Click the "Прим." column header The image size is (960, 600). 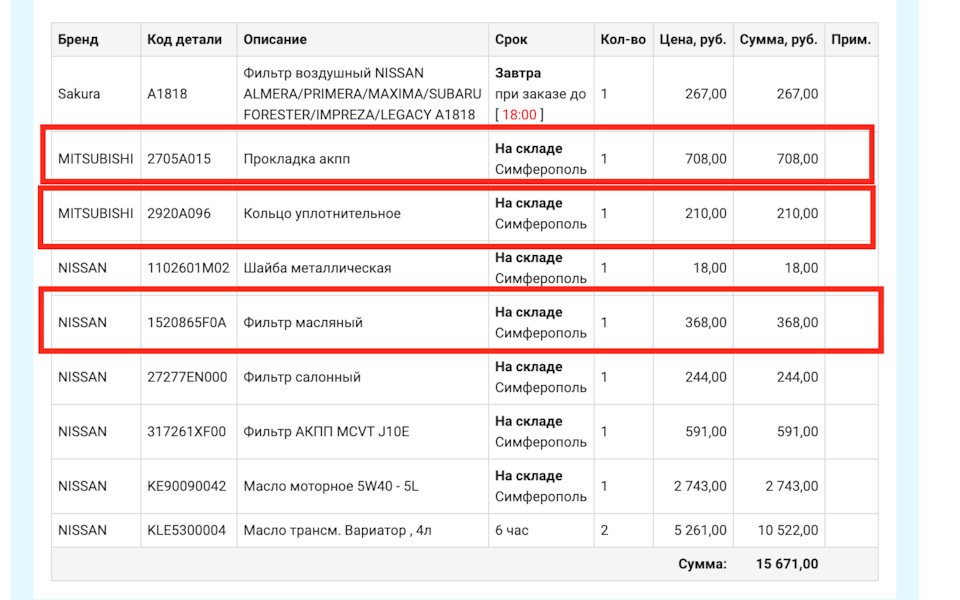coord(851,40)
